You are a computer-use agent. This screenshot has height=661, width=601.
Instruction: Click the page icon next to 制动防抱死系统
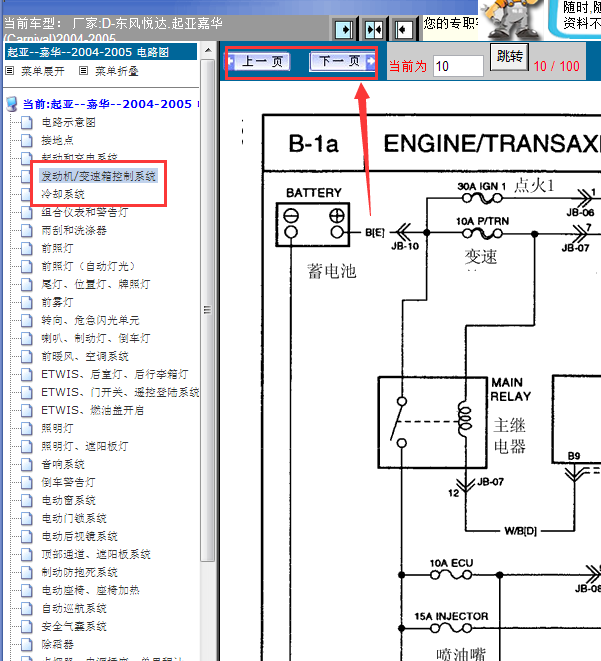point(27,572)
